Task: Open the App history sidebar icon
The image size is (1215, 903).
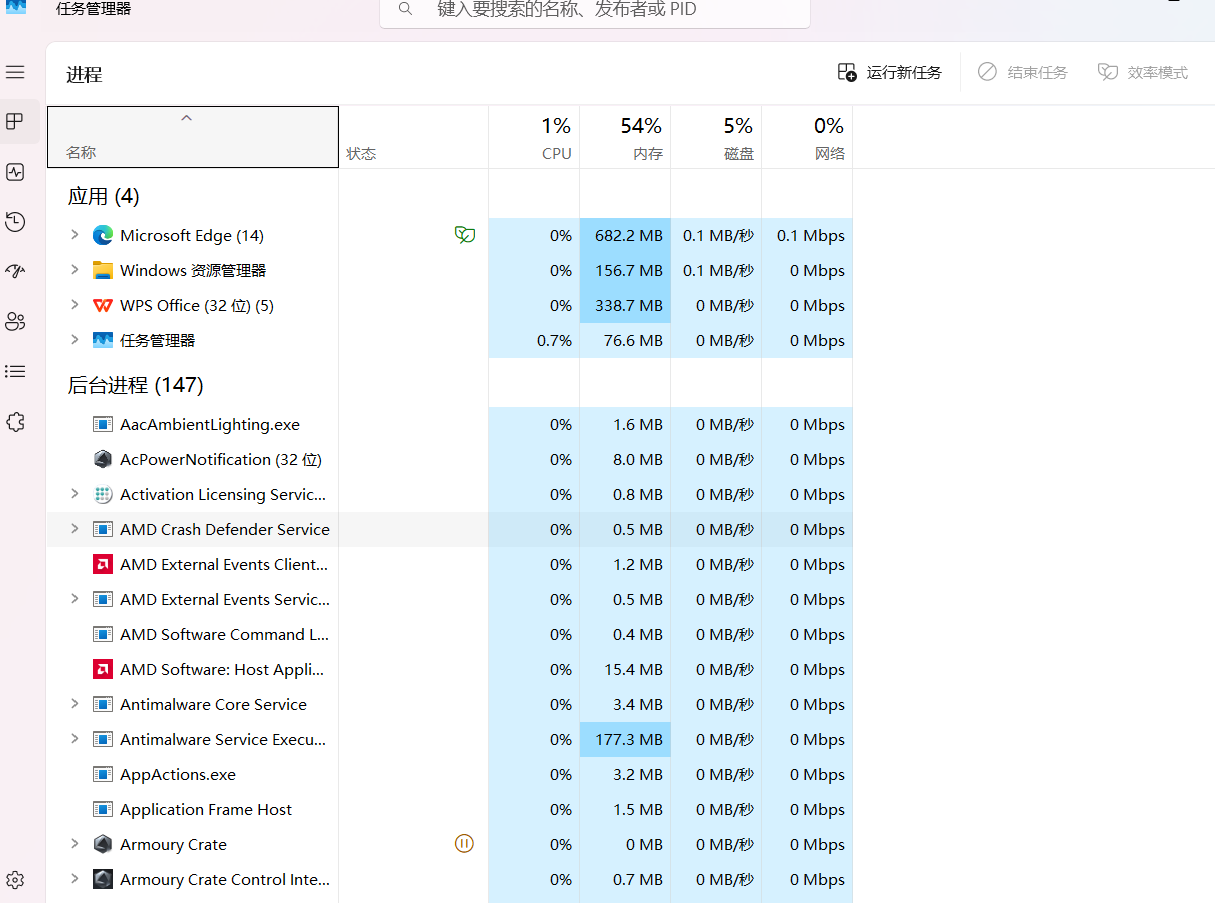Action: [15, 222]
